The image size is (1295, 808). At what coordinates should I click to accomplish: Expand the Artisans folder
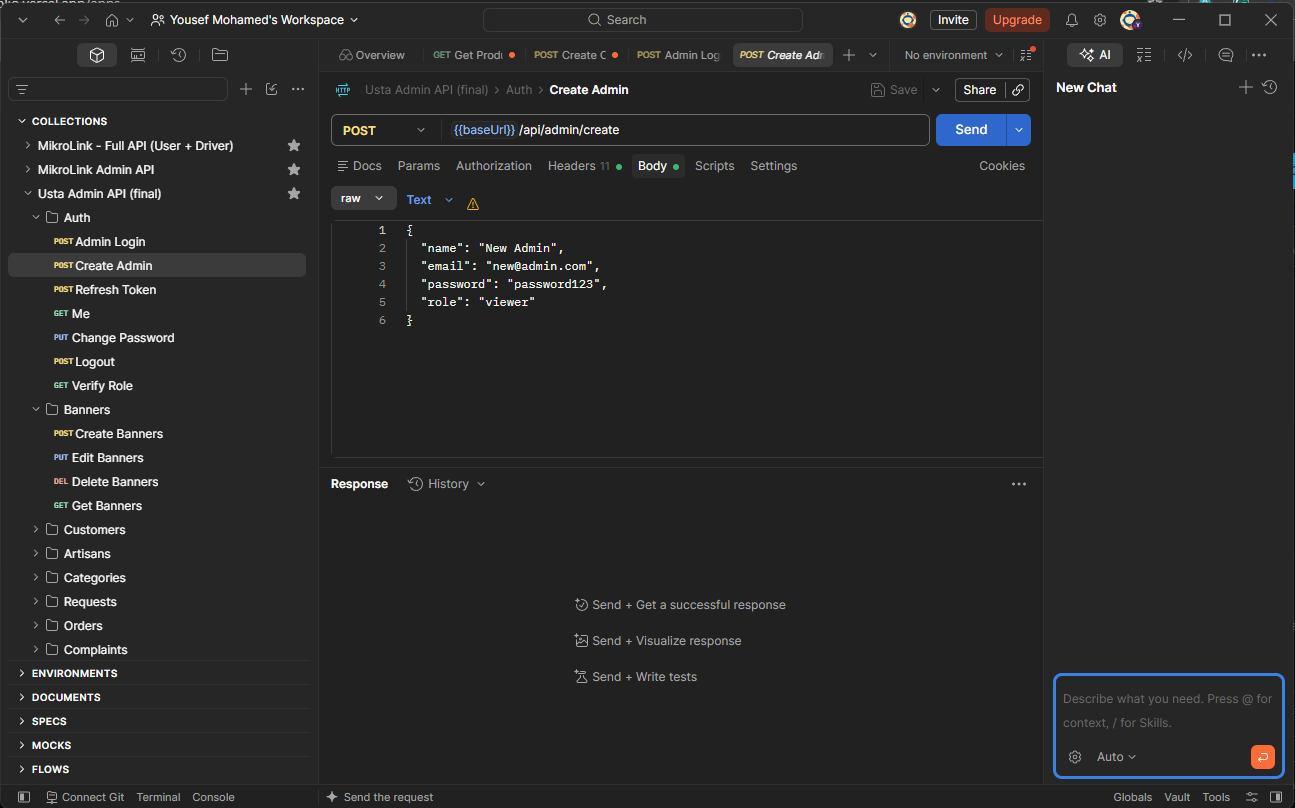37,553
